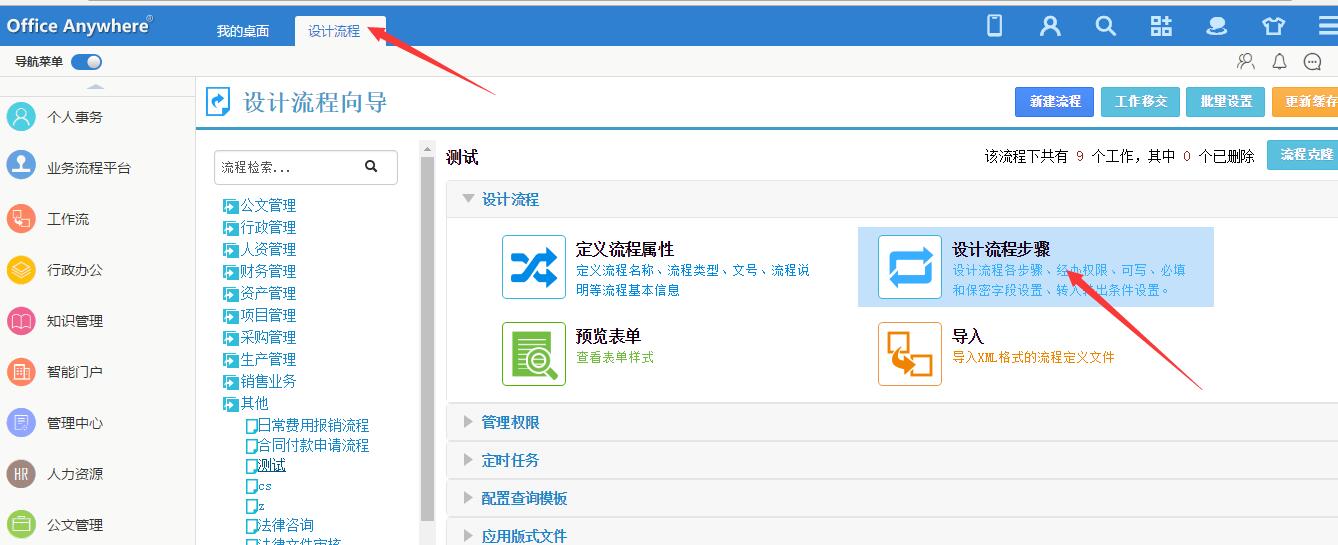Image resolution: width=1338 pixels, height=545 pixels.
Task: Expand the 资产管理 tree node
Action: 231,294
